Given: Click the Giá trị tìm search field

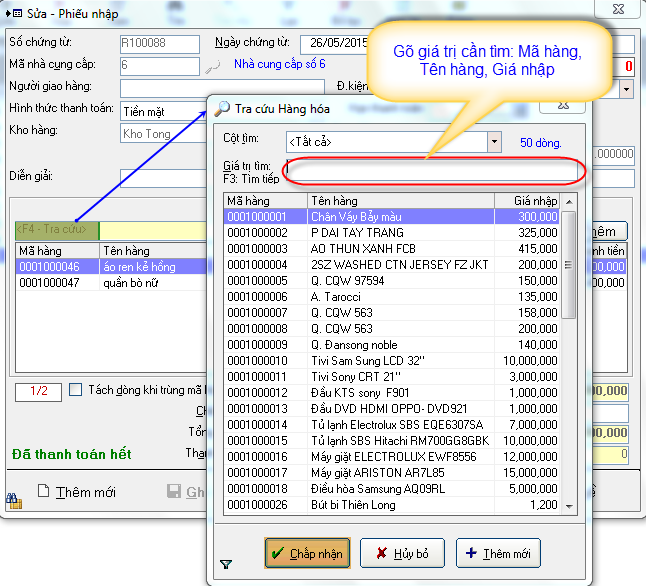Looking at the screenshot, I should [432, 170].
